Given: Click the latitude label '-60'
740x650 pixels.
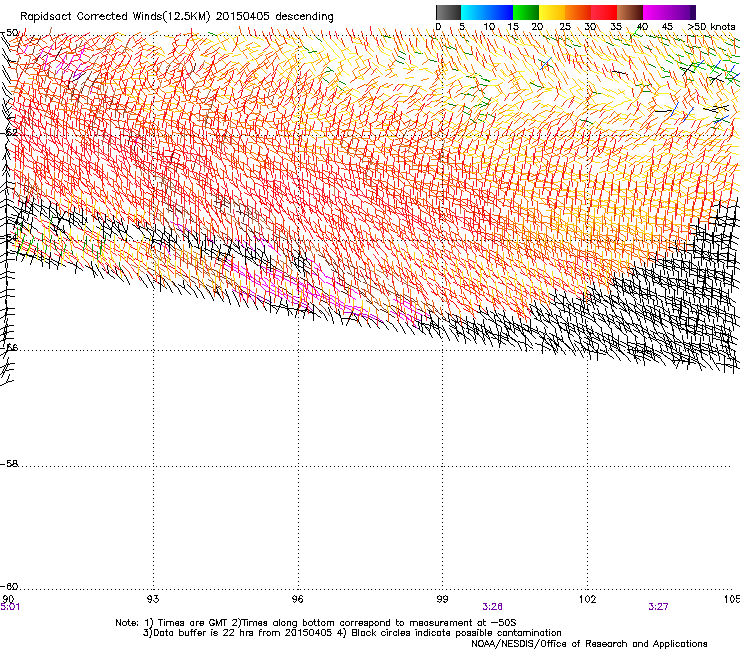Looking at the screenshot, I should coord(9,586).
